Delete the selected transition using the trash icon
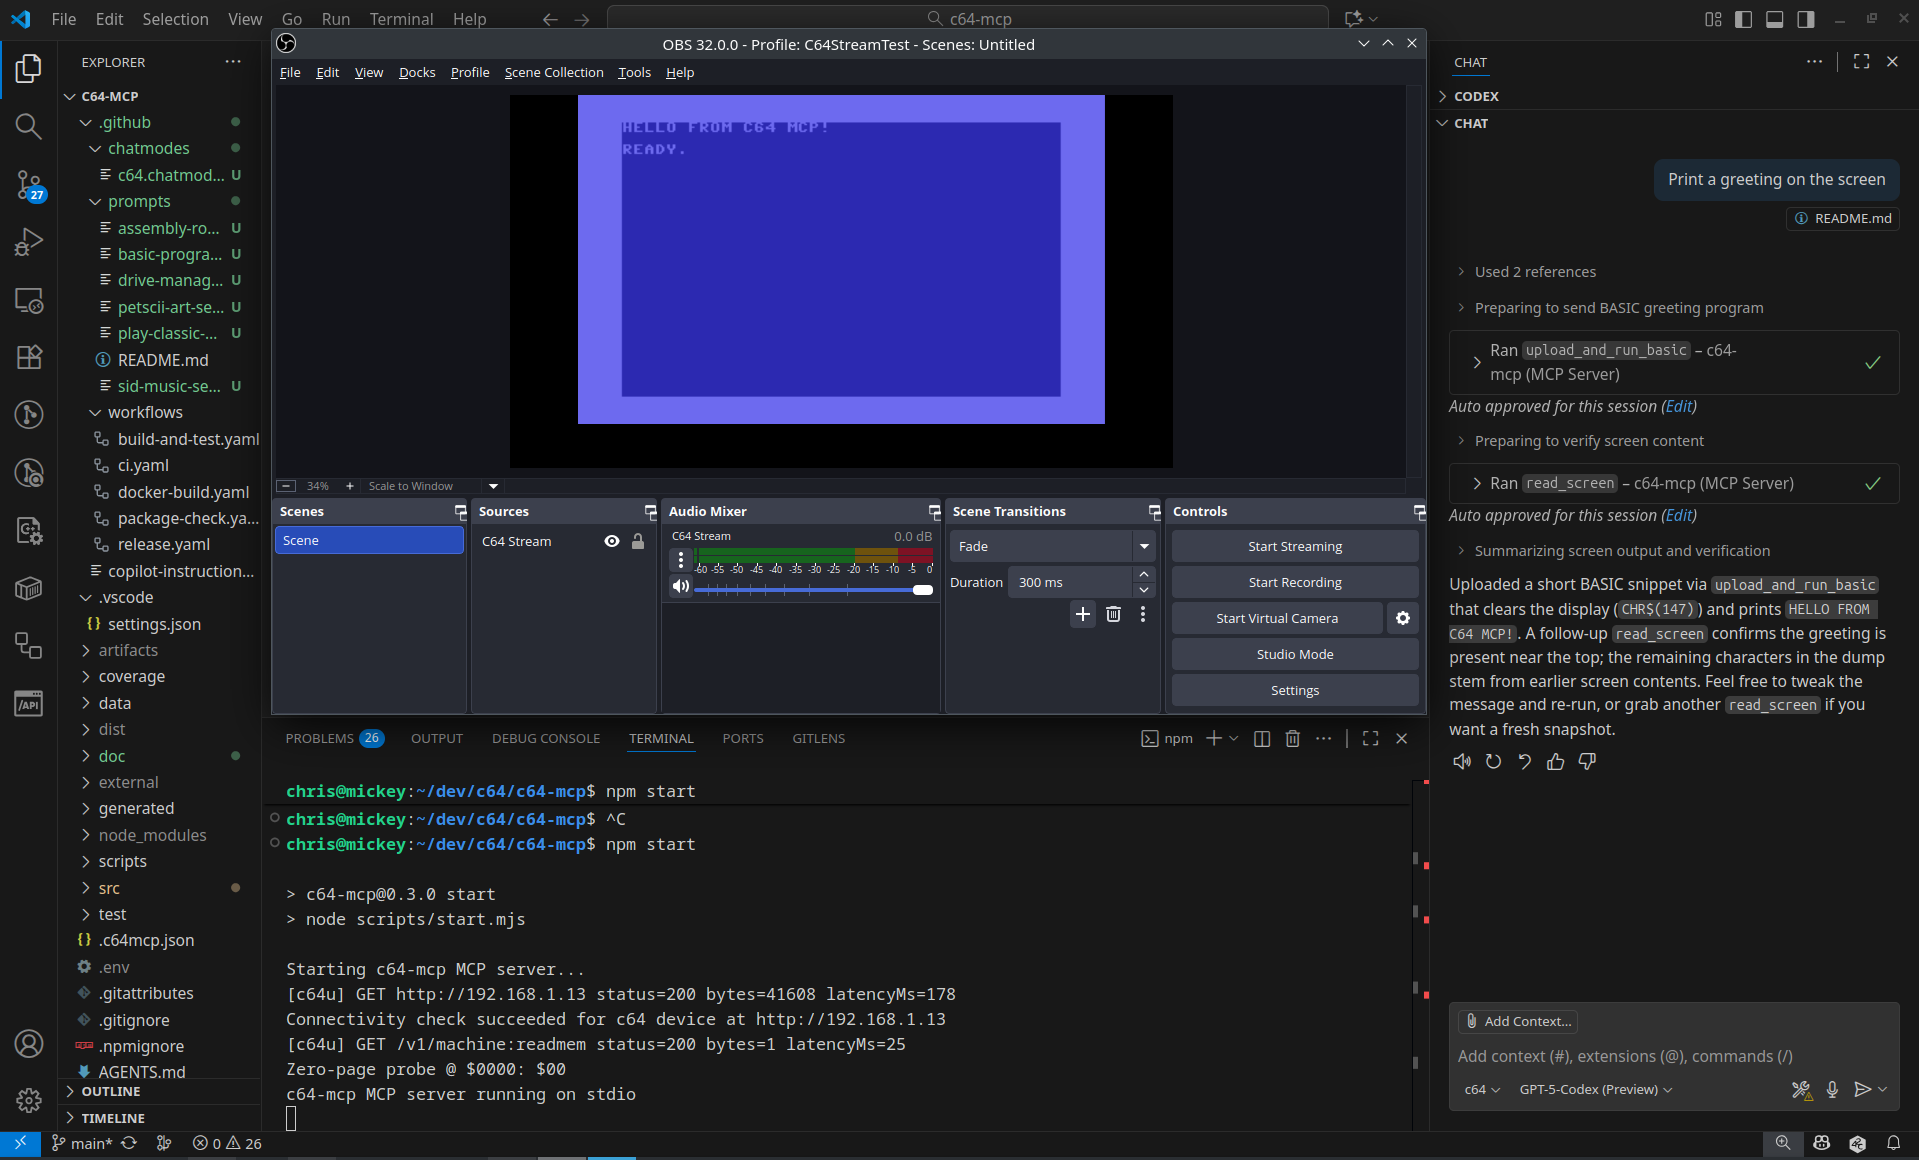Image resolution: width=1919 pixels, height=1160 pixels. [1113, 614]
